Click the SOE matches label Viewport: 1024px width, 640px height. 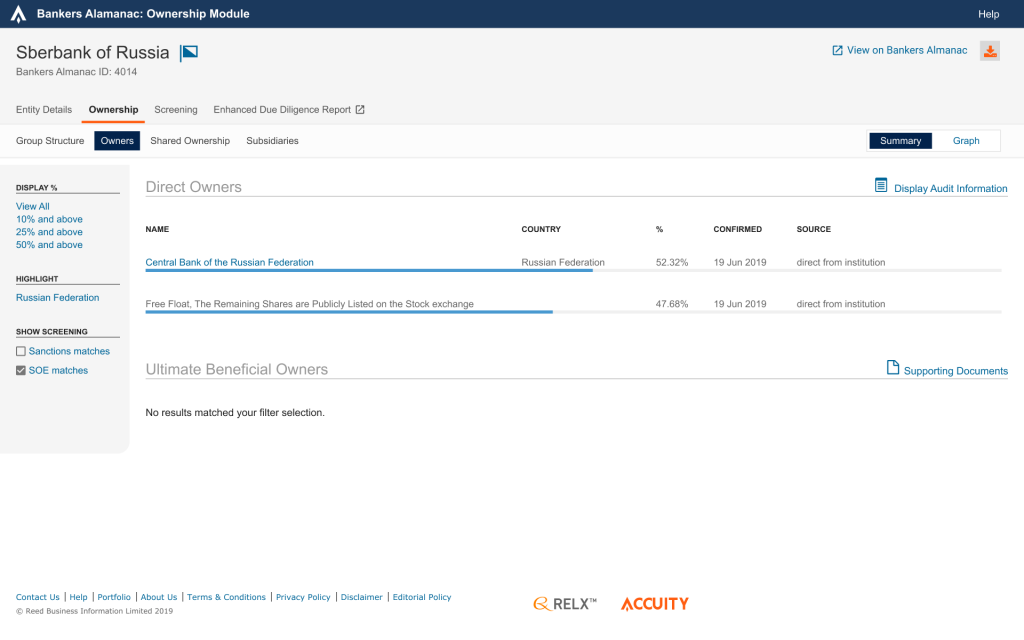click(x=58, y=370)
